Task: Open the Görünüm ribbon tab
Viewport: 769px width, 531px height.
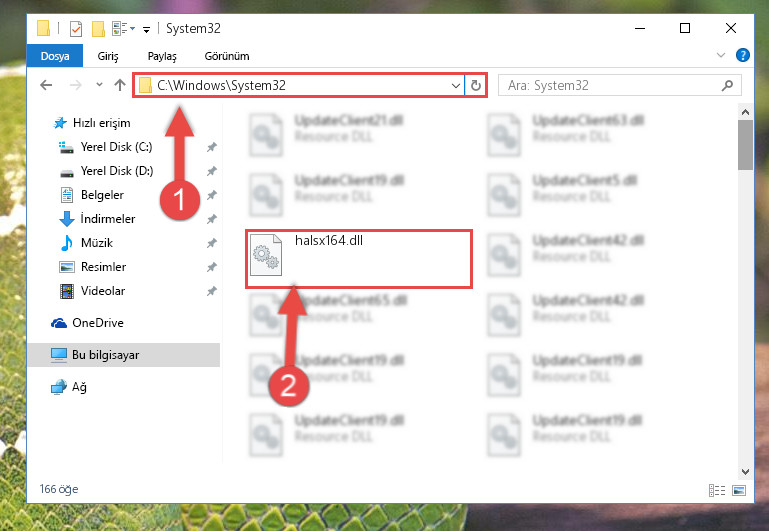Action: 227,56
